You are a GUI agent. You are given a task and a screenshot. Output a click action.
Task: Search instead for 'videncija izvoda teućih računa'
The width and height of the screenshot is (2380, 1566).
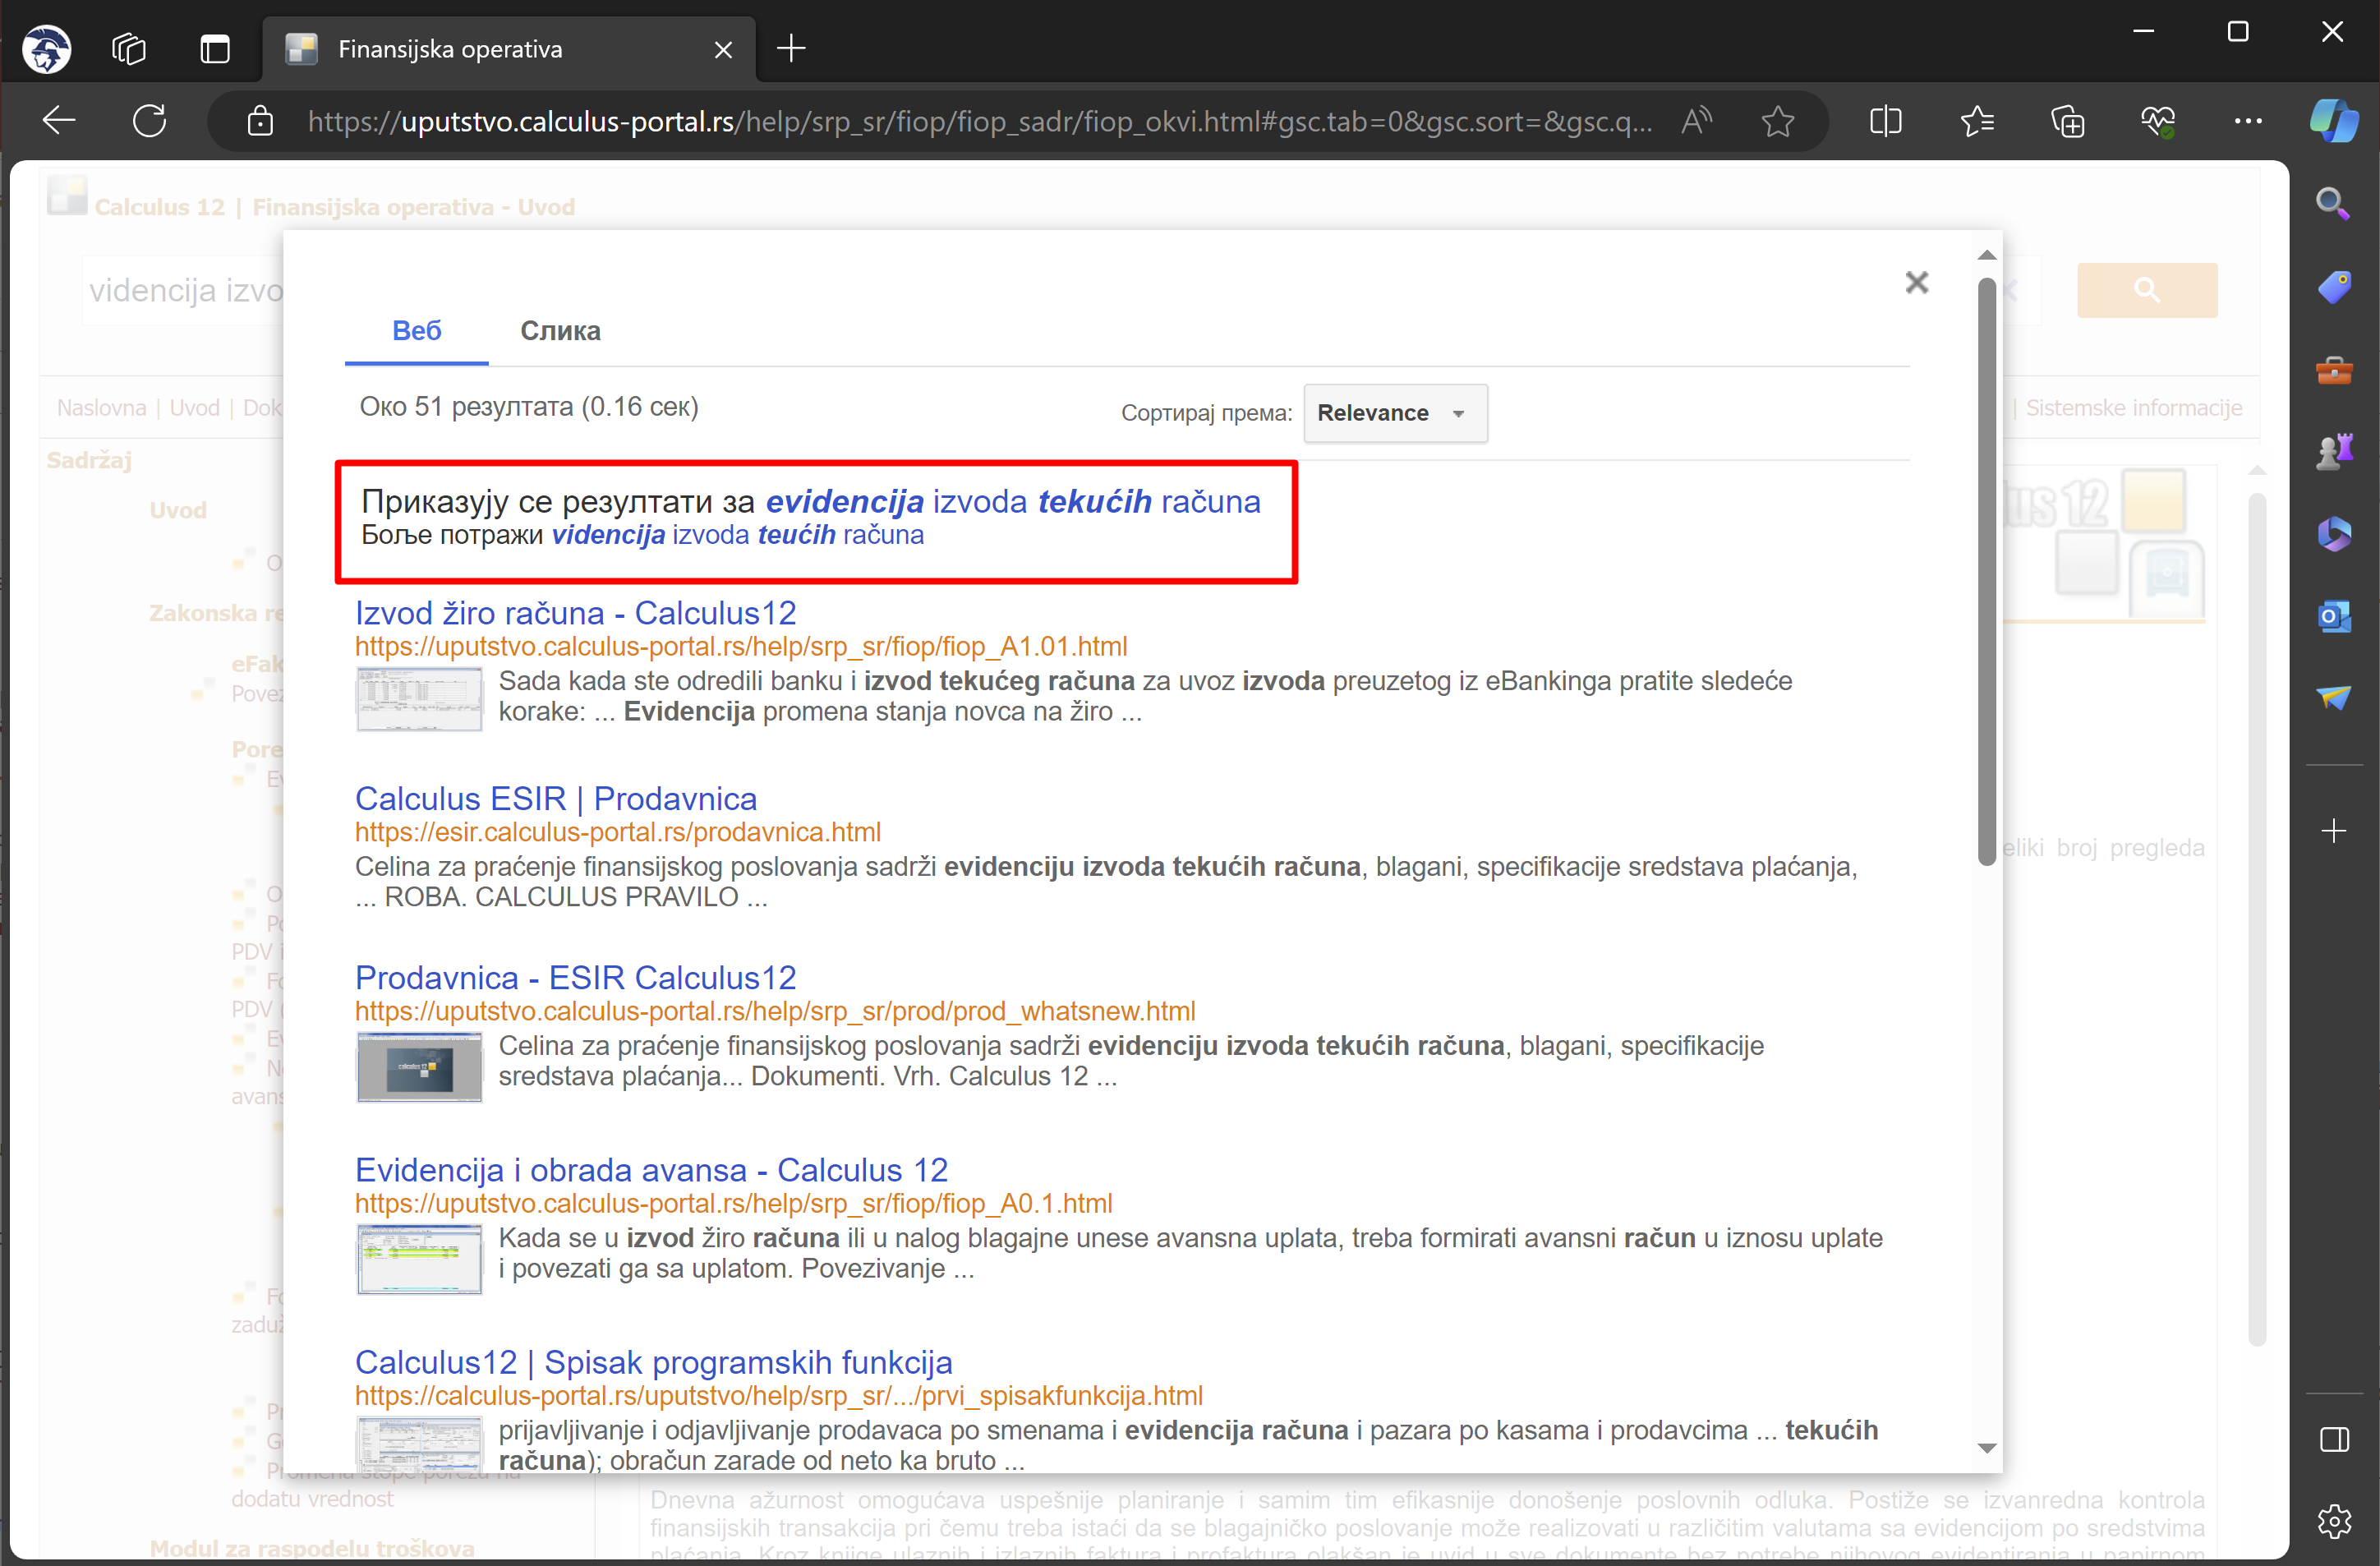737,535
